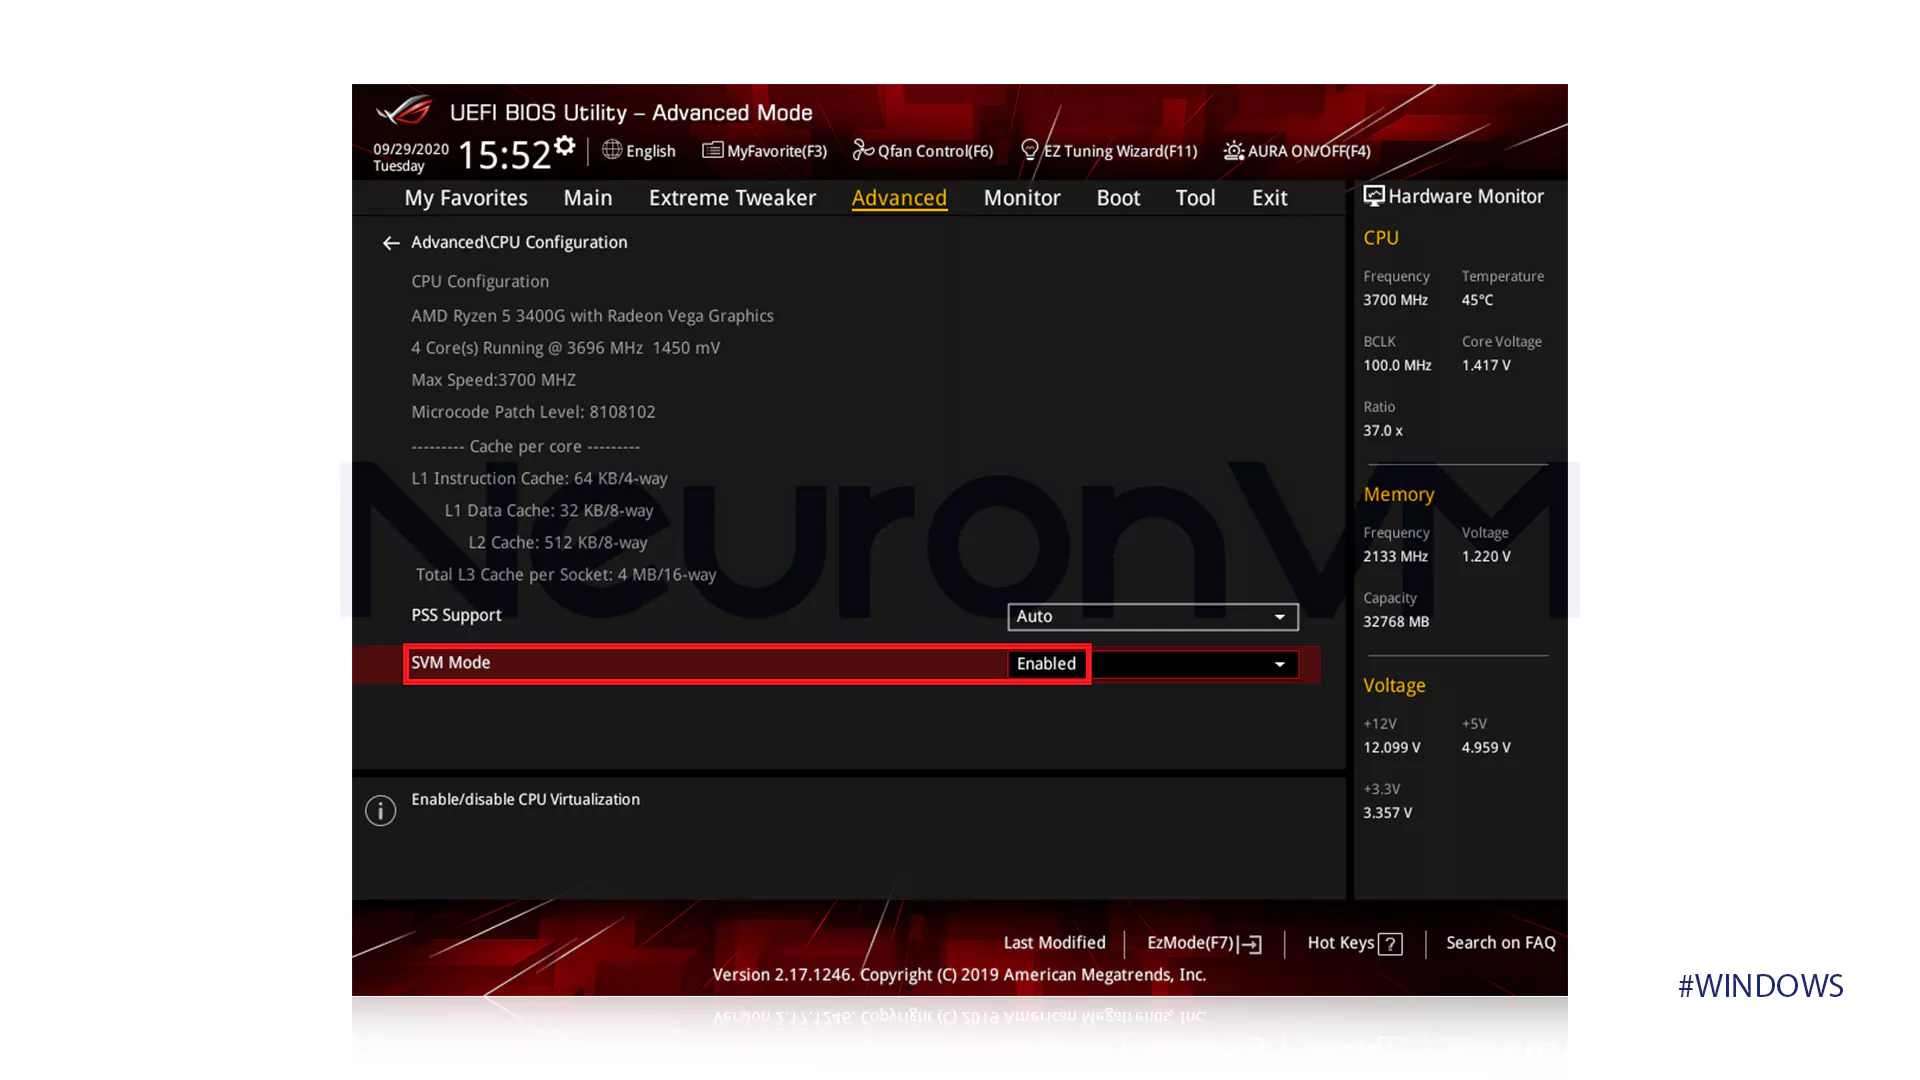This screenshot has width=1920, height=1080.
Task: Change language via English label
Action: (x=651, y=151)
